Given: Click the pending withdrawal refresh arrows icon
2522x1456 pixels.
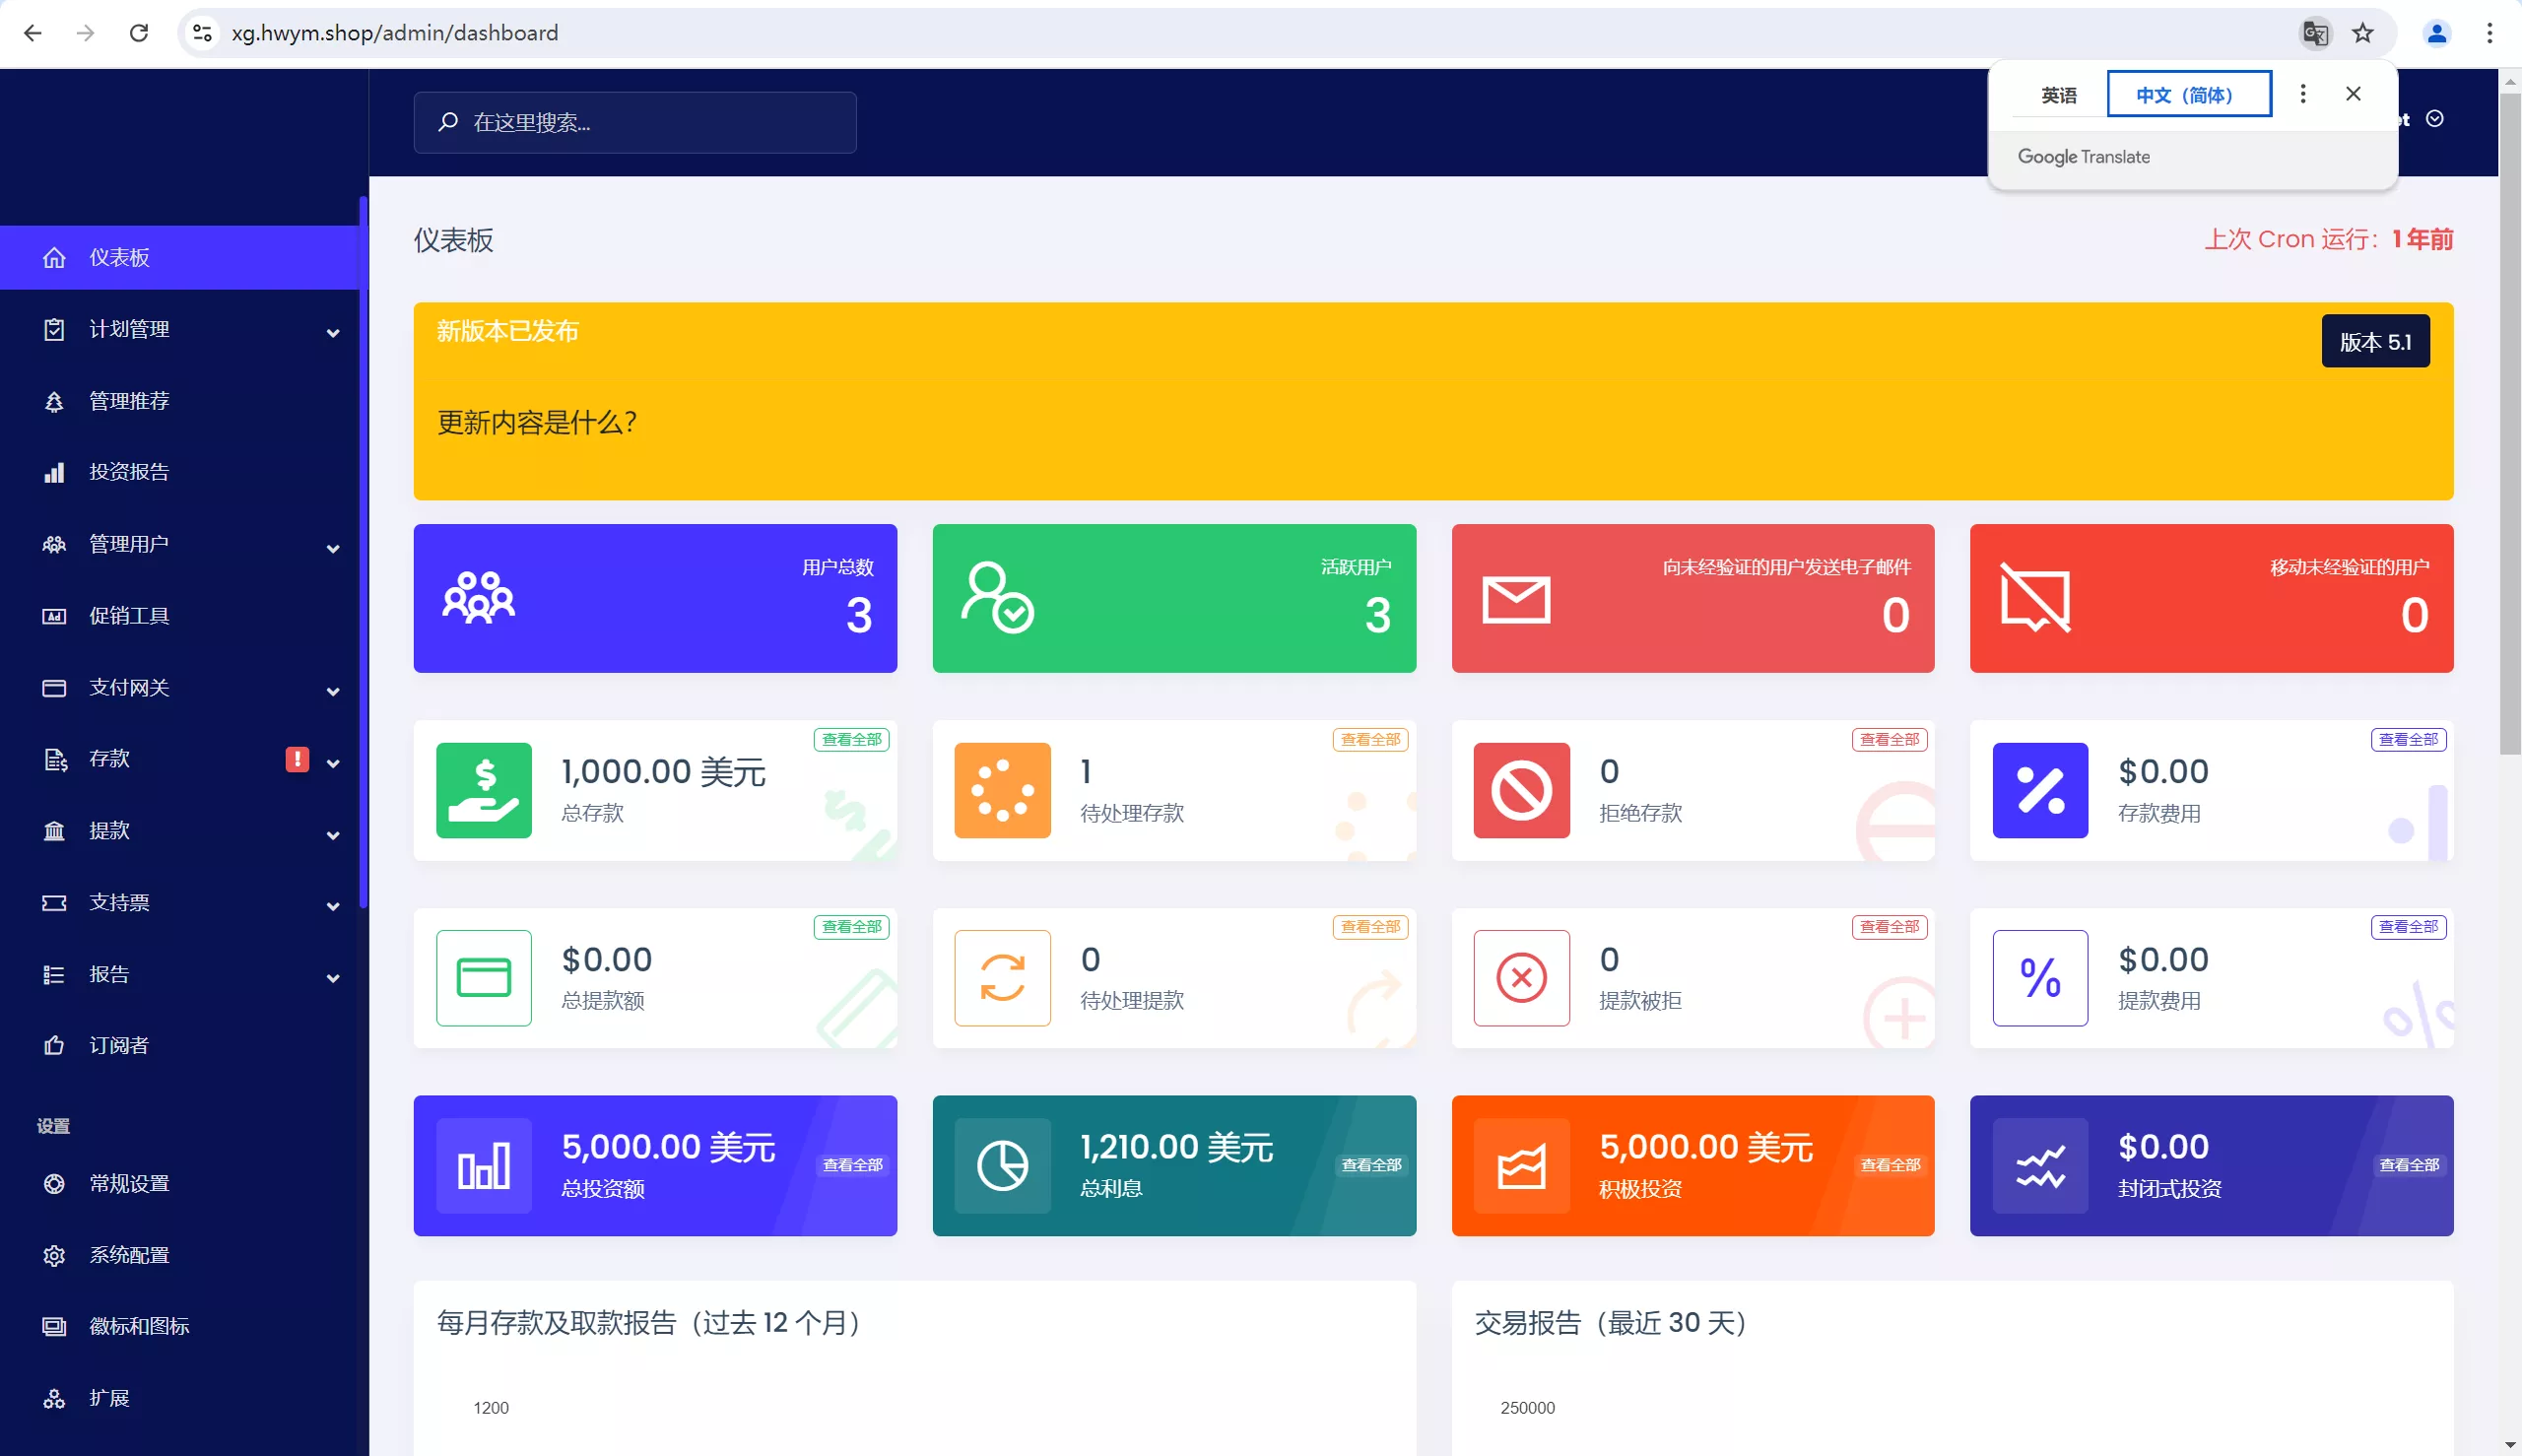Looking at the screenshot, I should coord(1002,977).
